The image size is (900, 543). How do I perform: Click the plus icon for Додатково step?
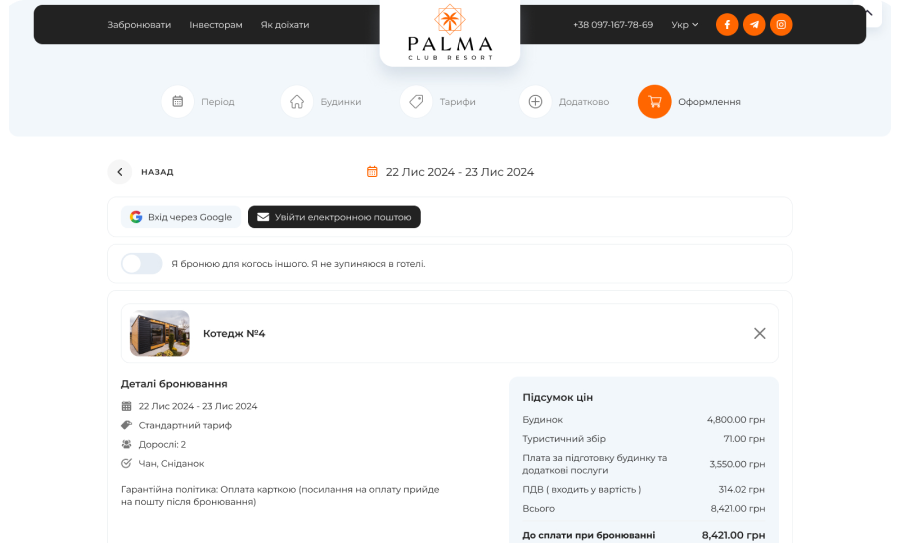point(535,102)
